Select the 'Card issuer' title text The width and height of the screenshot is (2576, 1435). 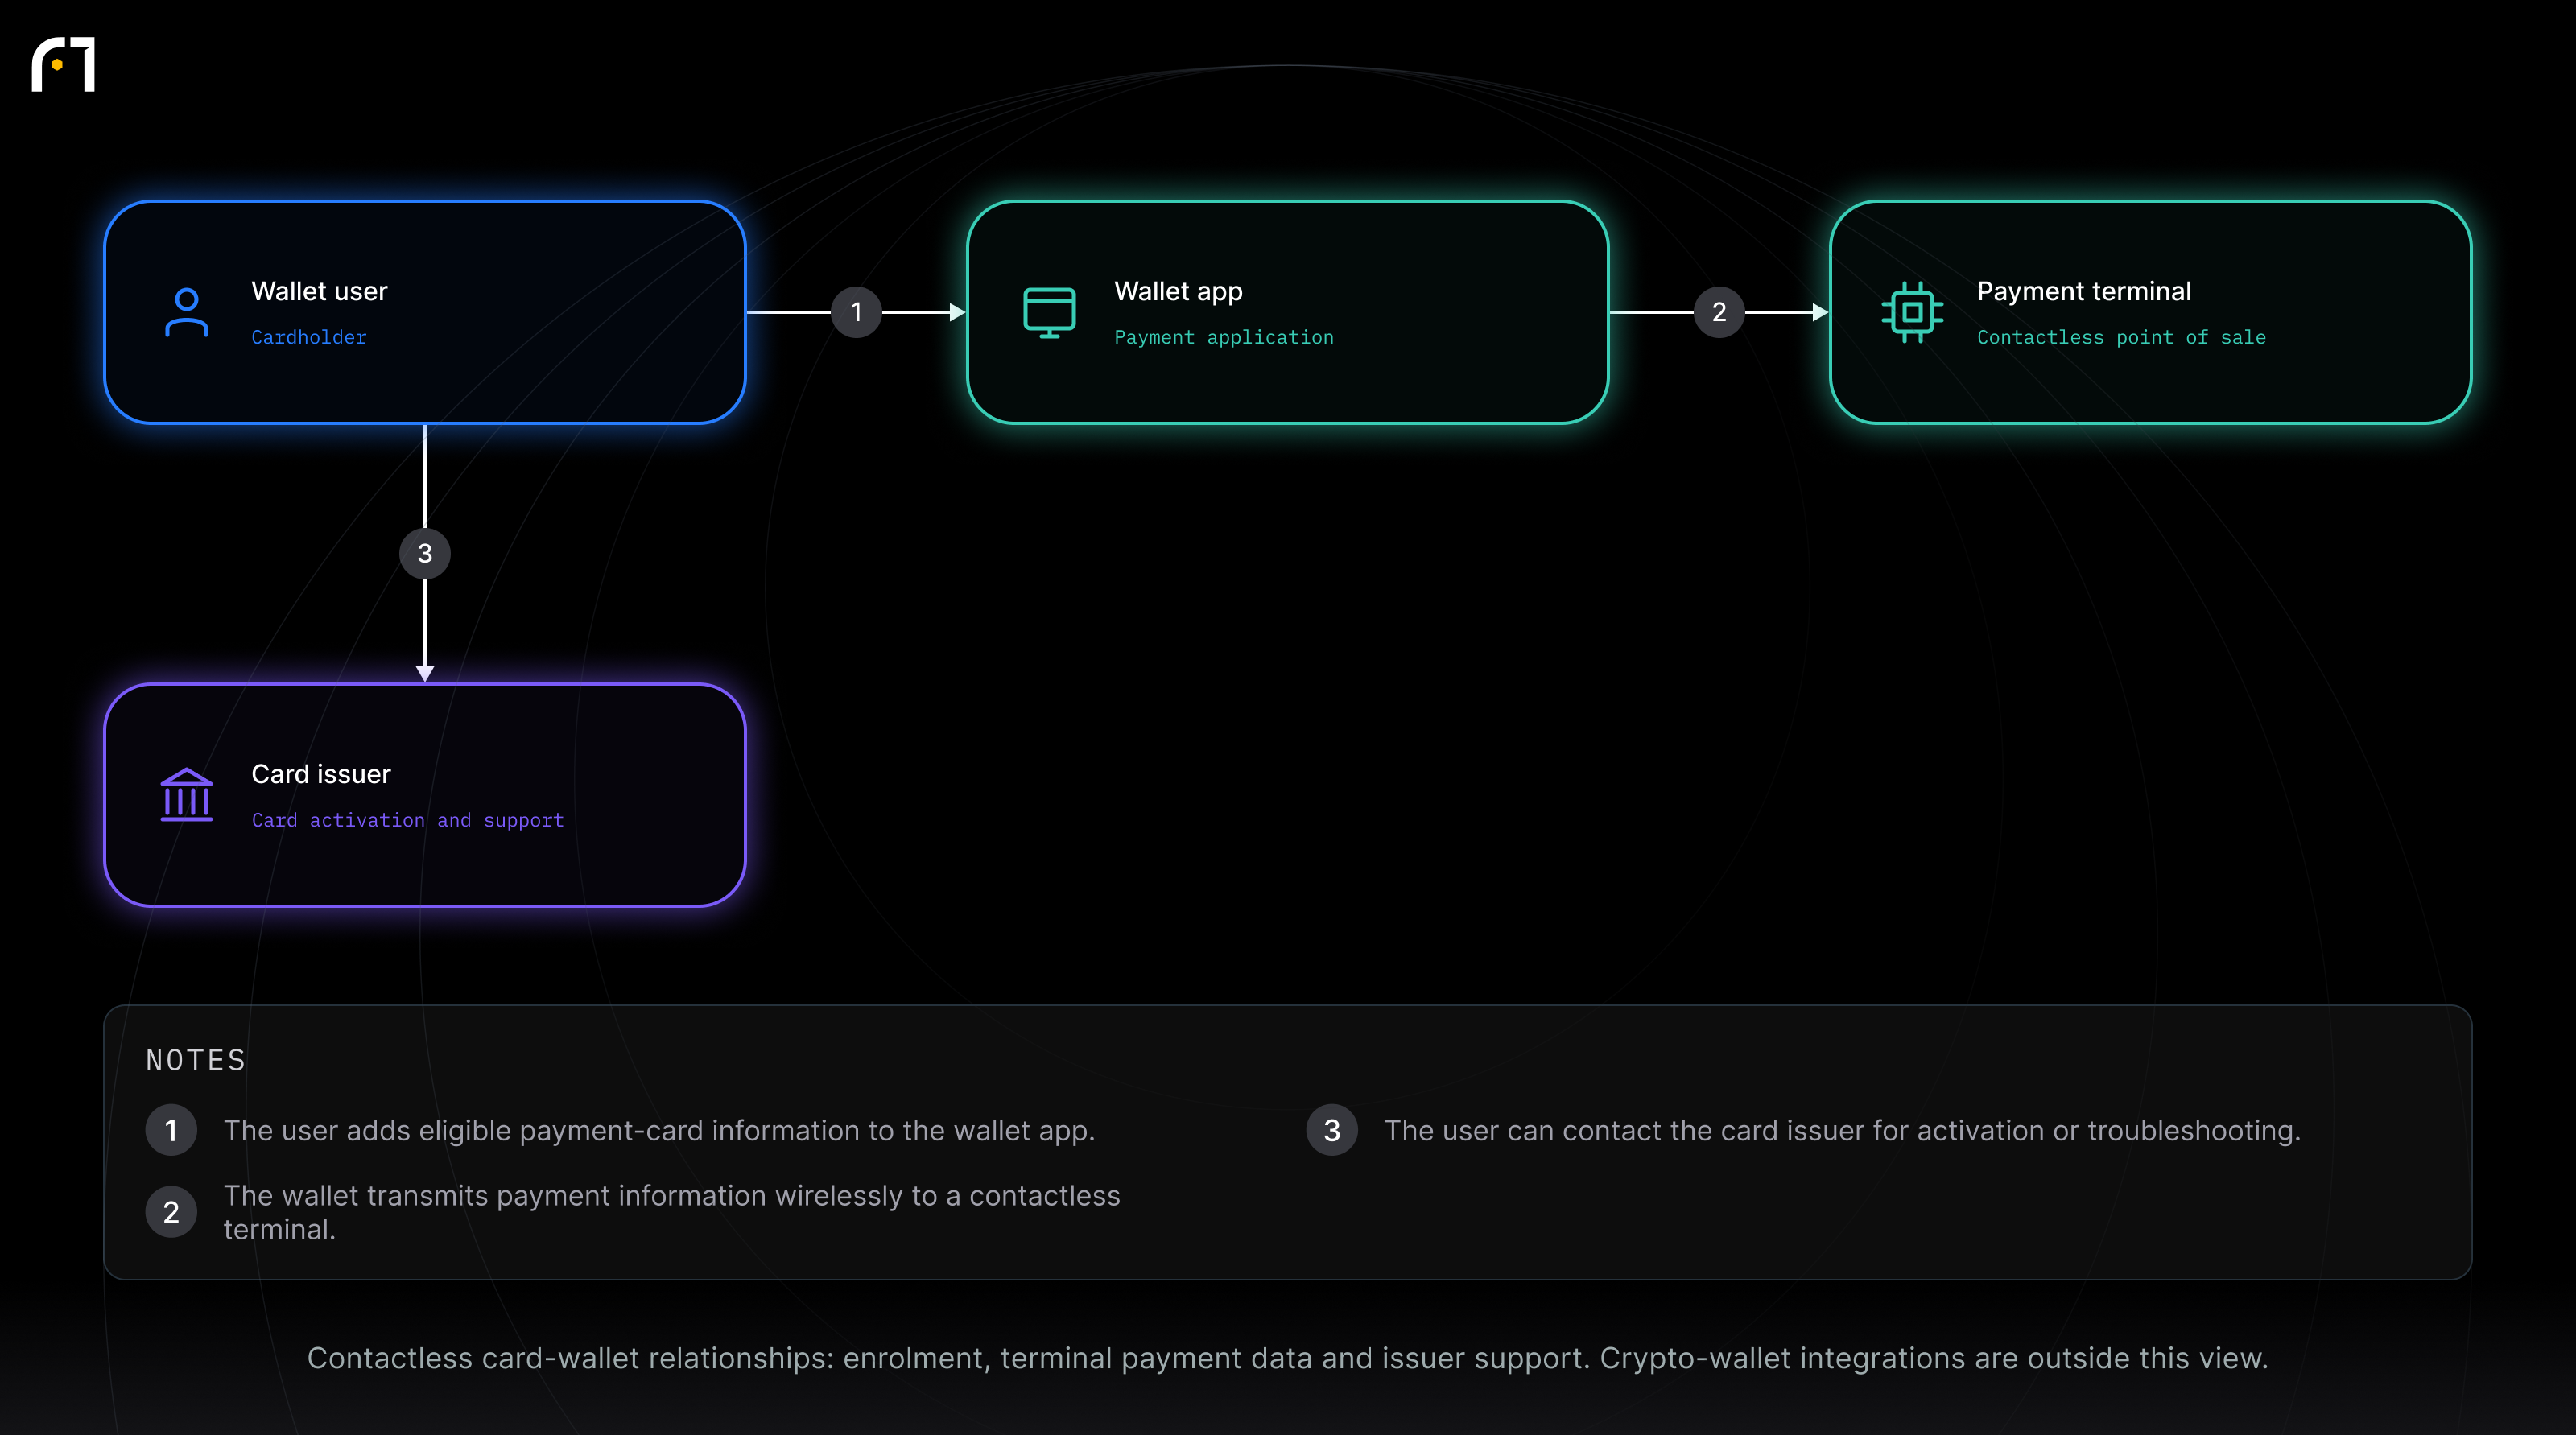pyautogui.click(x=321, y=774)
